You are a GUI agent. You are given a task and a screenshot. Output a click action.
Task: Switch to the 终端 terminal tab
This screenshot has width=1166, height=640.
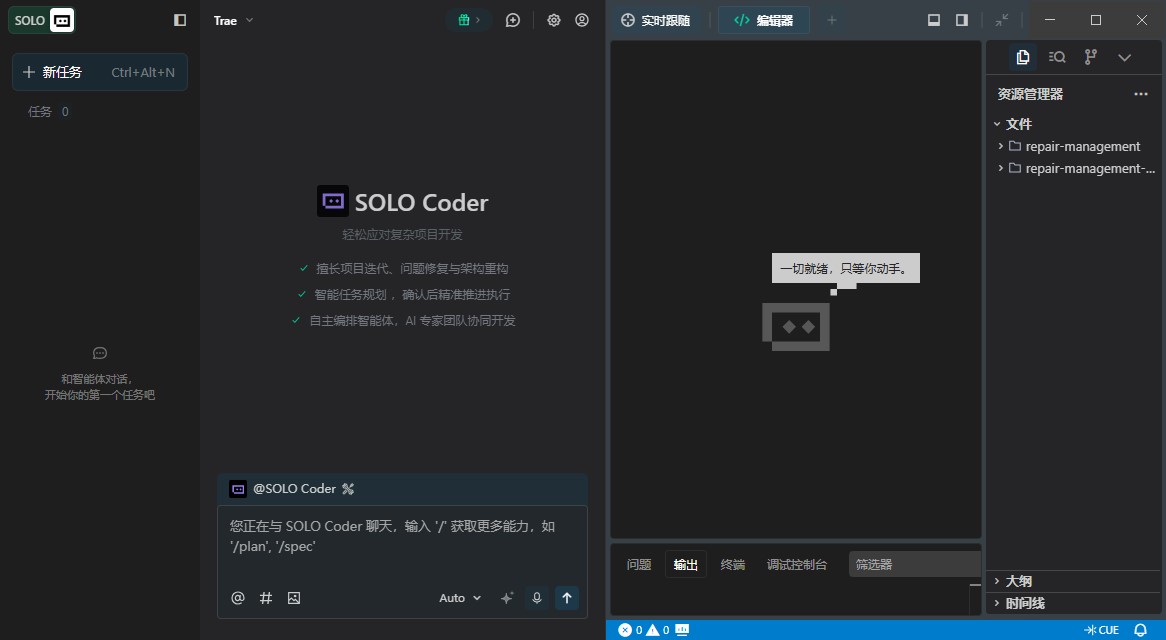pyautogui.click(x=733, y=565)
